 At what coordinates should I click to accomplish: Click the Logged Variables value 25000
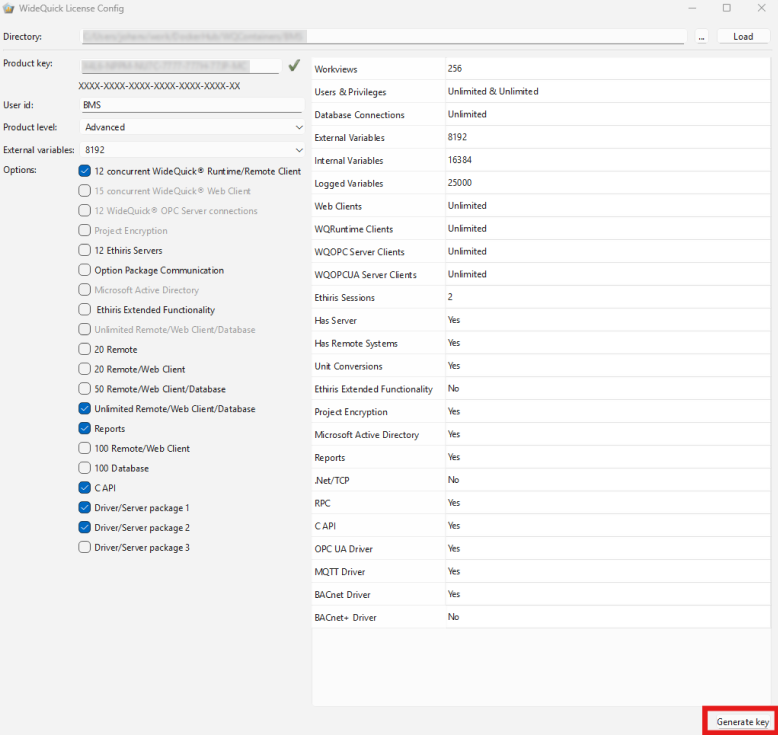[x=459, y=183]
